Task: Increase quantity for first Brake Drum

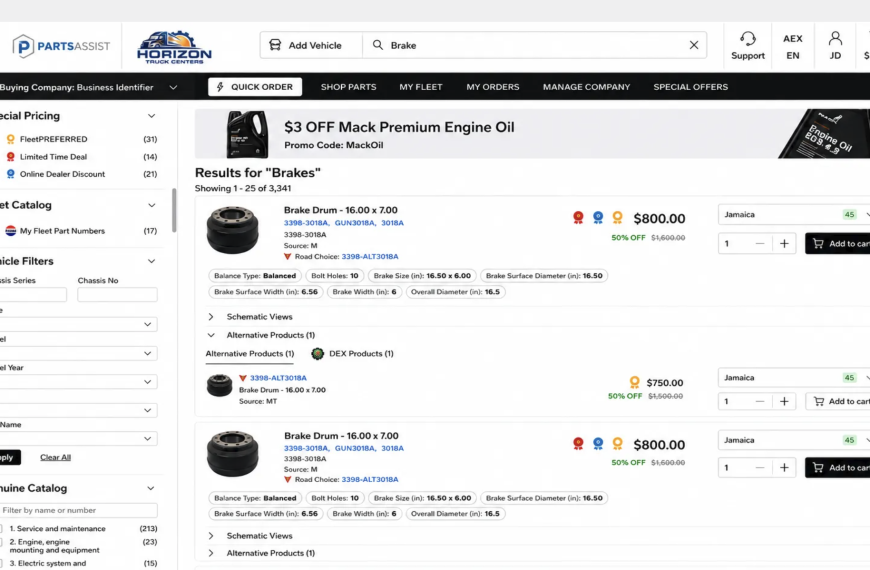Action: tap(784, 244)
